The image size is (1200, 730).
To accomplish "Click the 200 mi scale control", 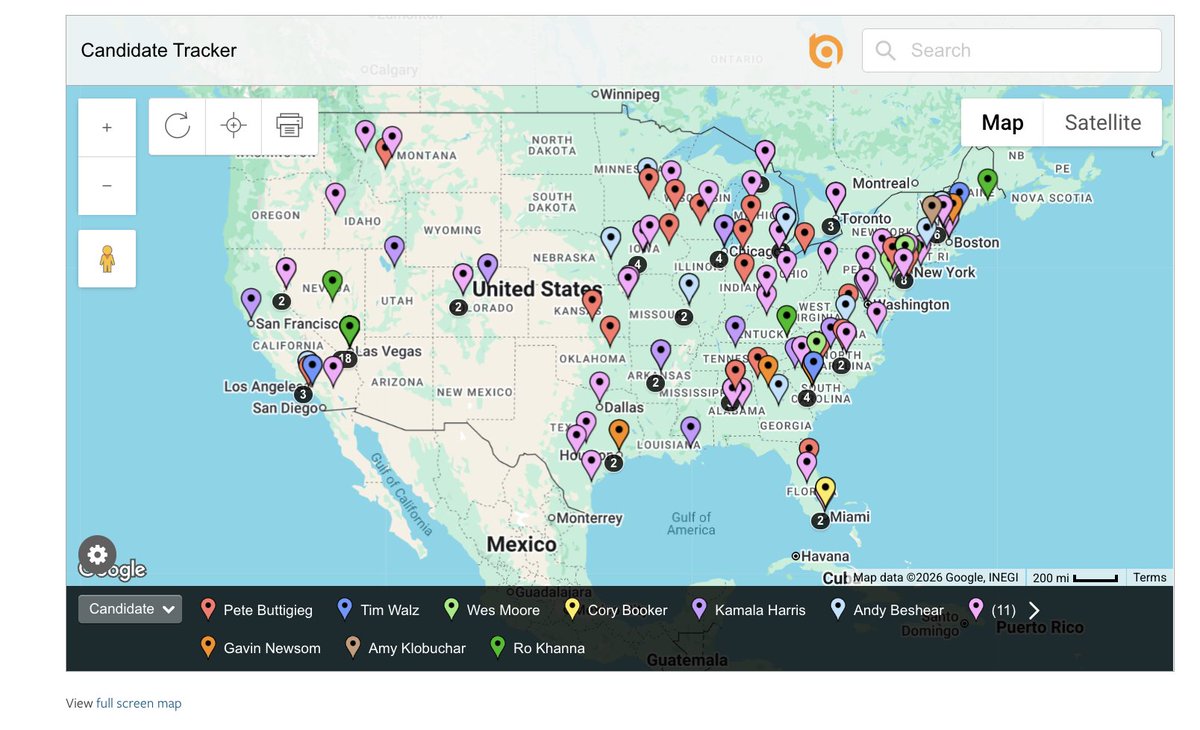I will click(x=1075, y=577).
